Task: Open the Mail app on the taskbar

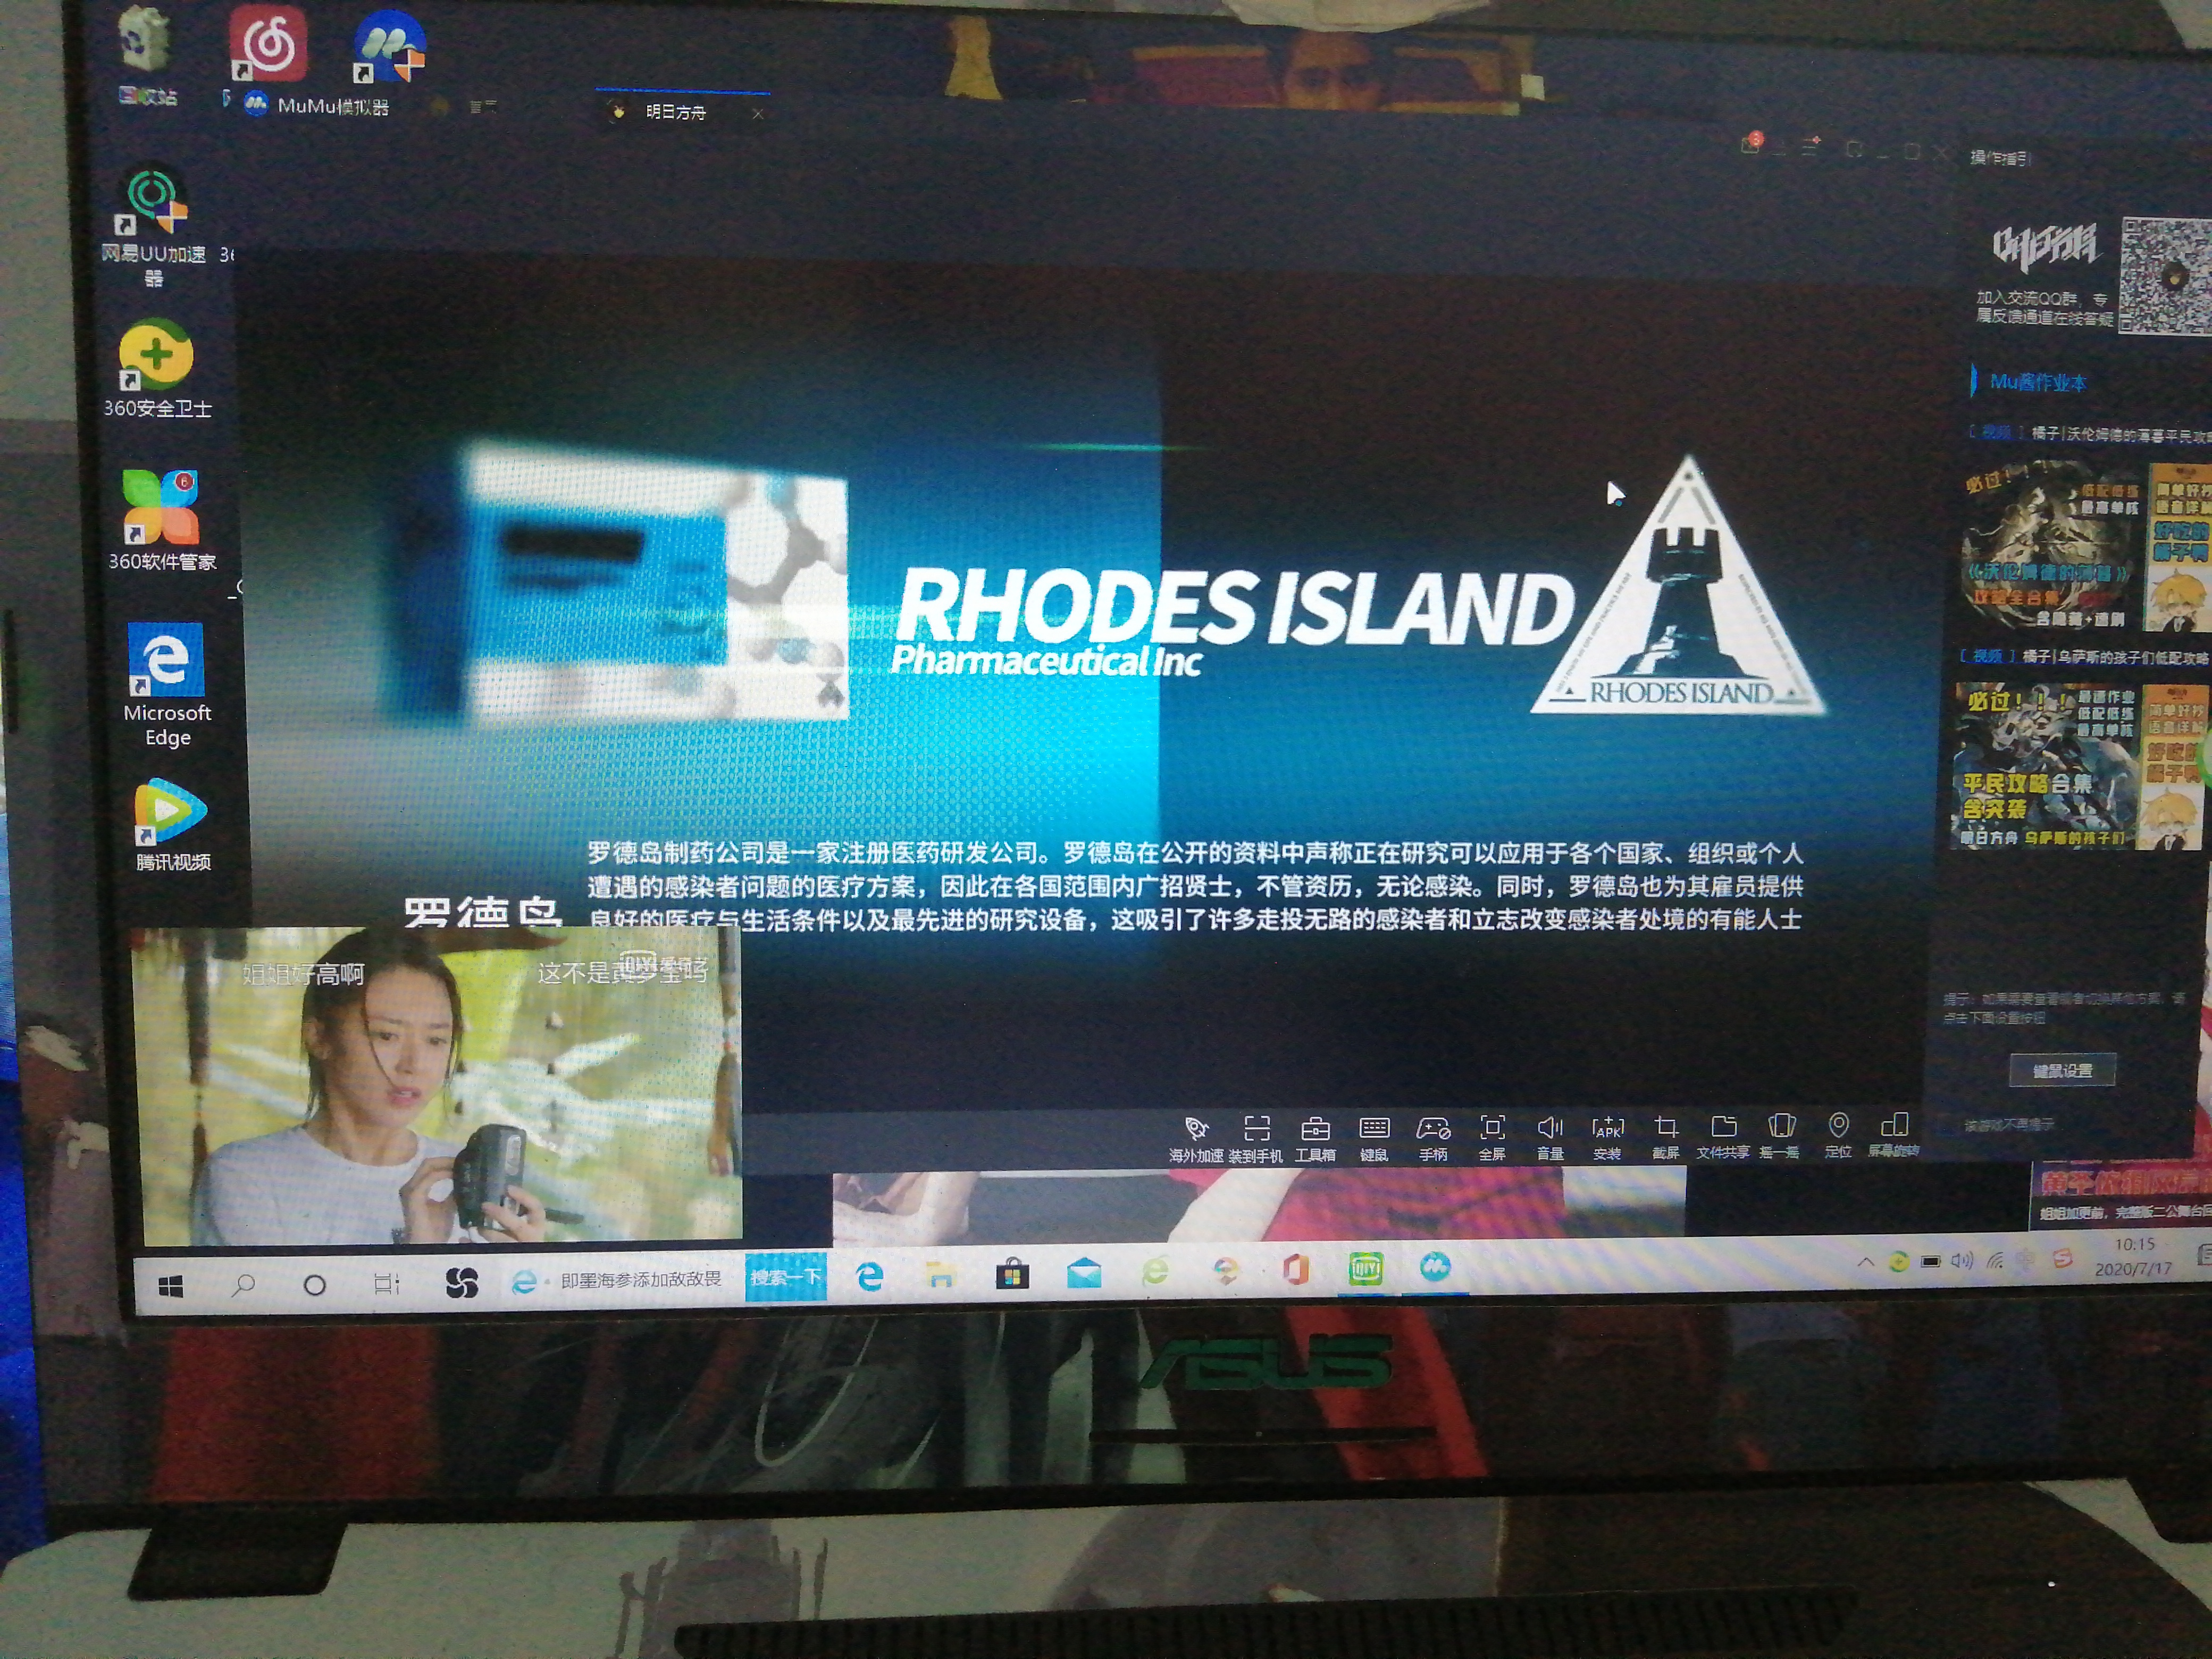Action: pyautogui.click(x=1084, y=1272)
